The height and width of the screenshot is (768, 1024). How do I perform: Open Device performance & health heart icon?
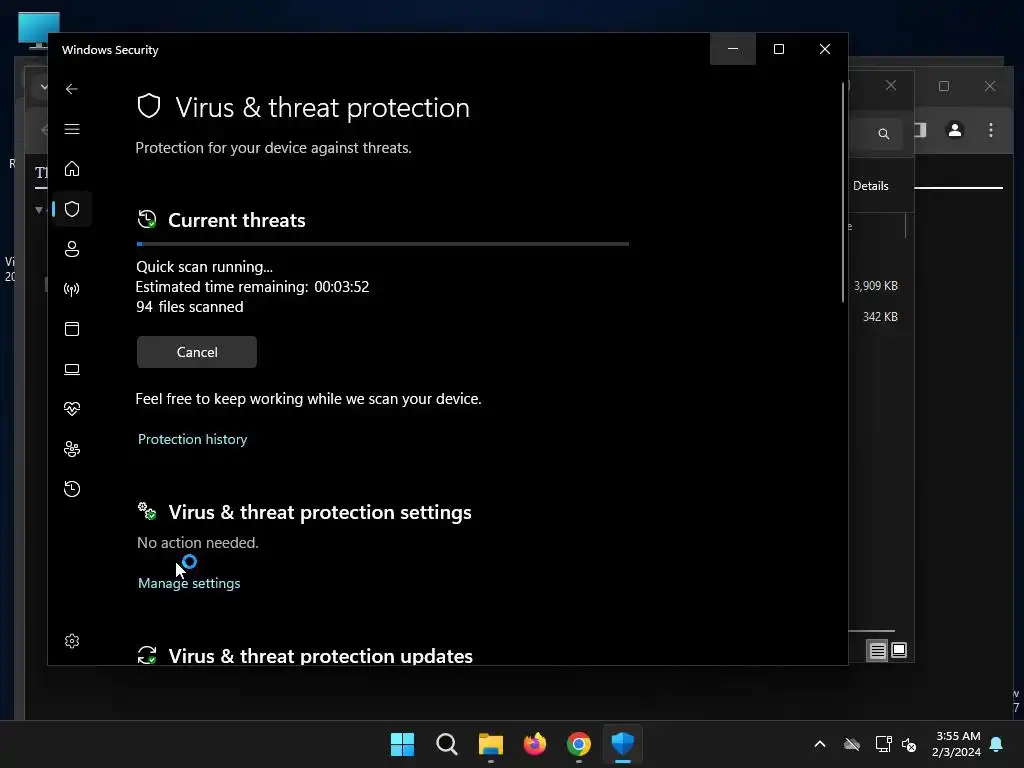tap(72, 409)
